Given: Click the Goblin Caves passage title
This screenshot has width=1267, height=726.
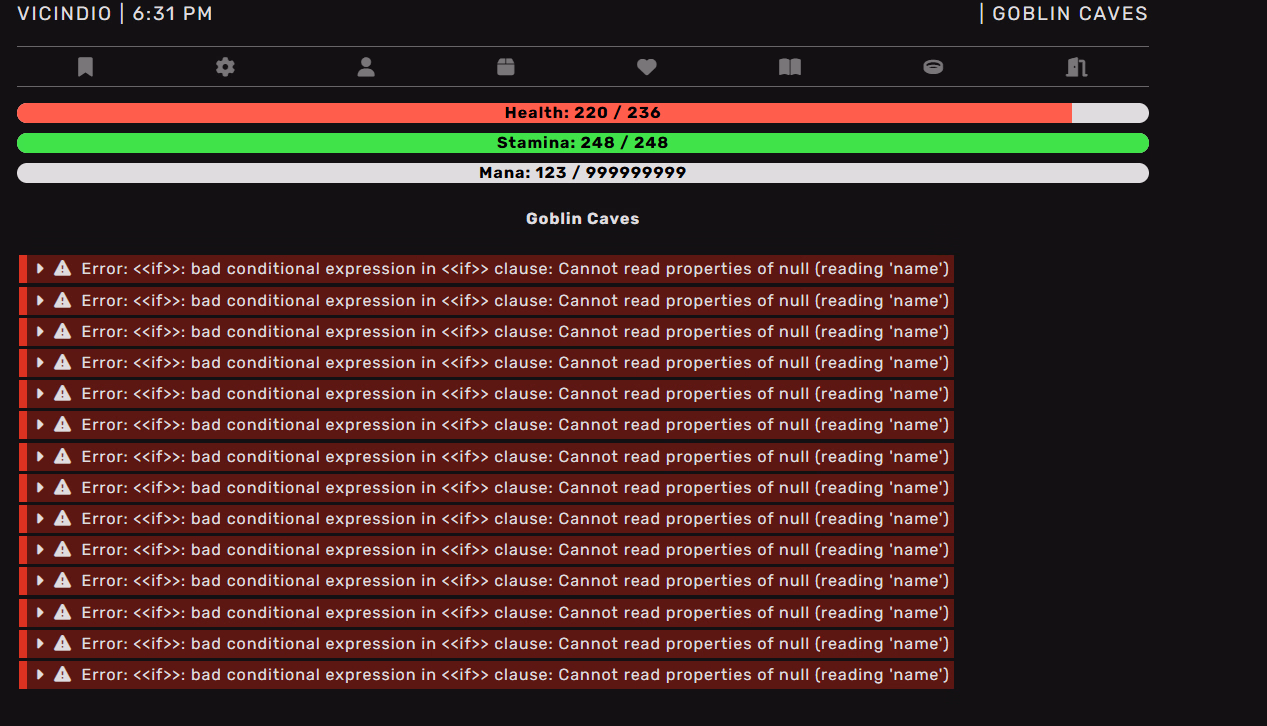Looking at the screenshot, I should coord(582,219).
